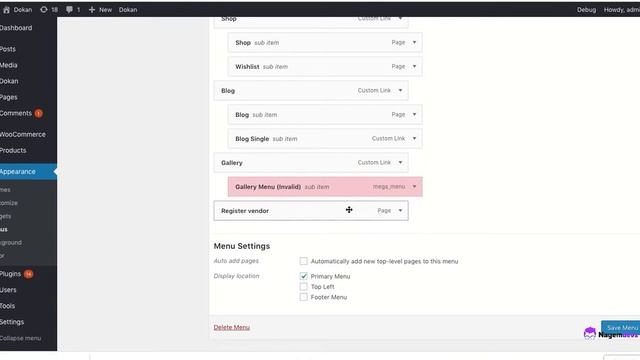Open the Settings sidebar menu
Image resolution: width=640 pixels, height=360 pixels.
coord(12,322)
